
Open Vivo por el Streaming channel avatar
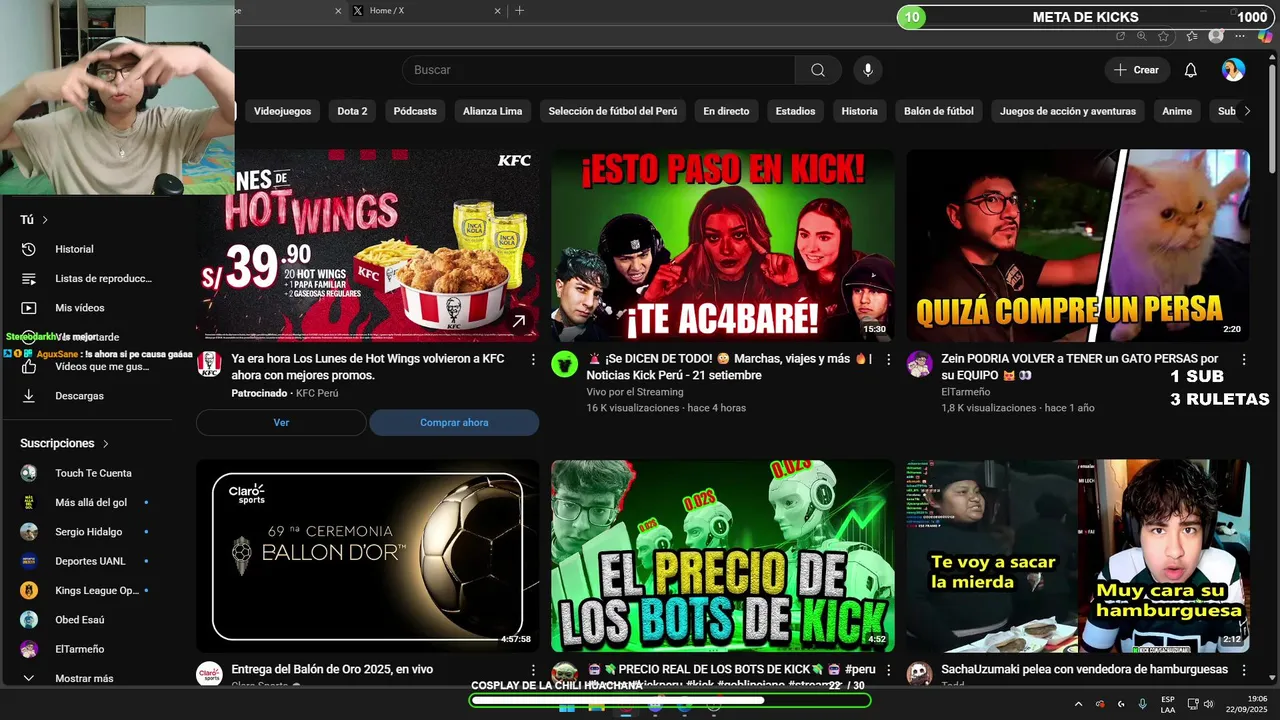[564, 364]
